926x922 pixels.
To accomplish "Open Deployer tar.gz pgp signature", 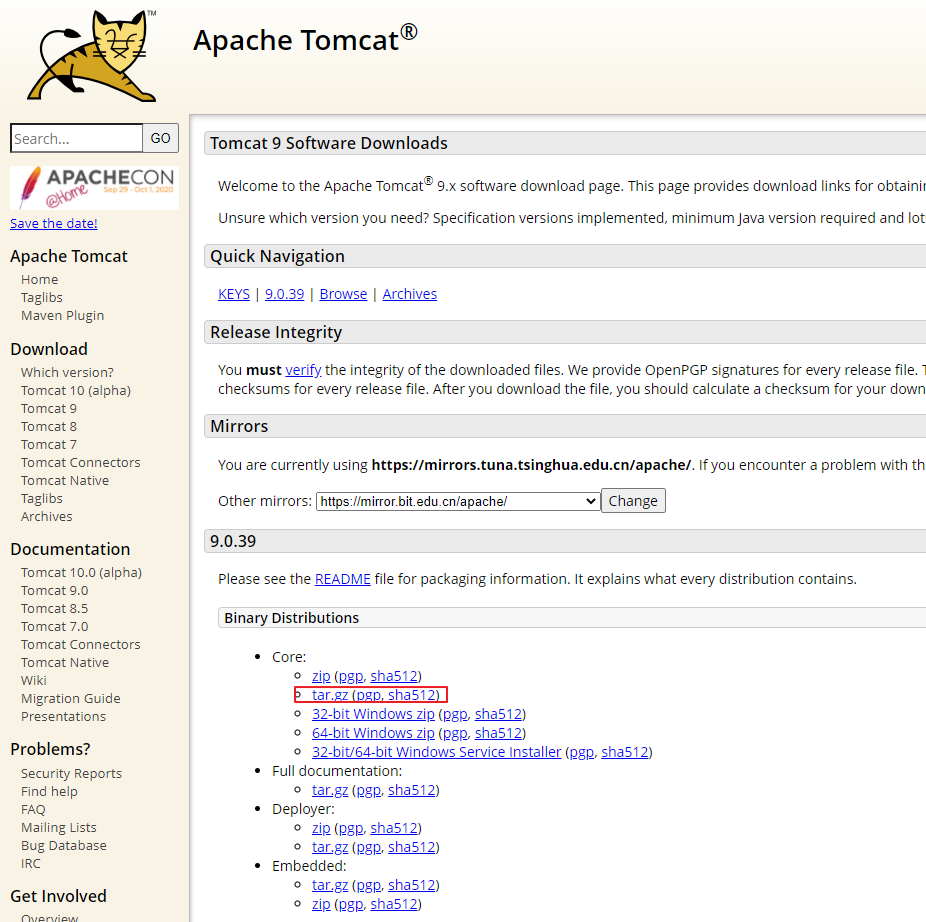I will [369, 846].
